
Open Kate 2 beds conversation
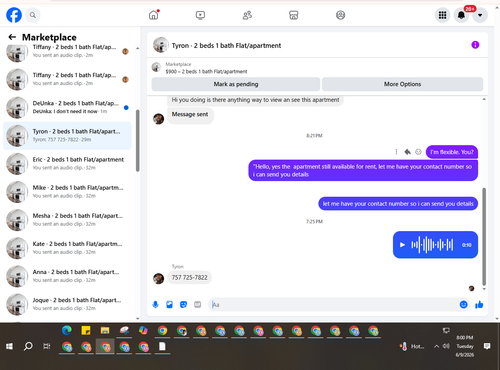pos(67,248)
